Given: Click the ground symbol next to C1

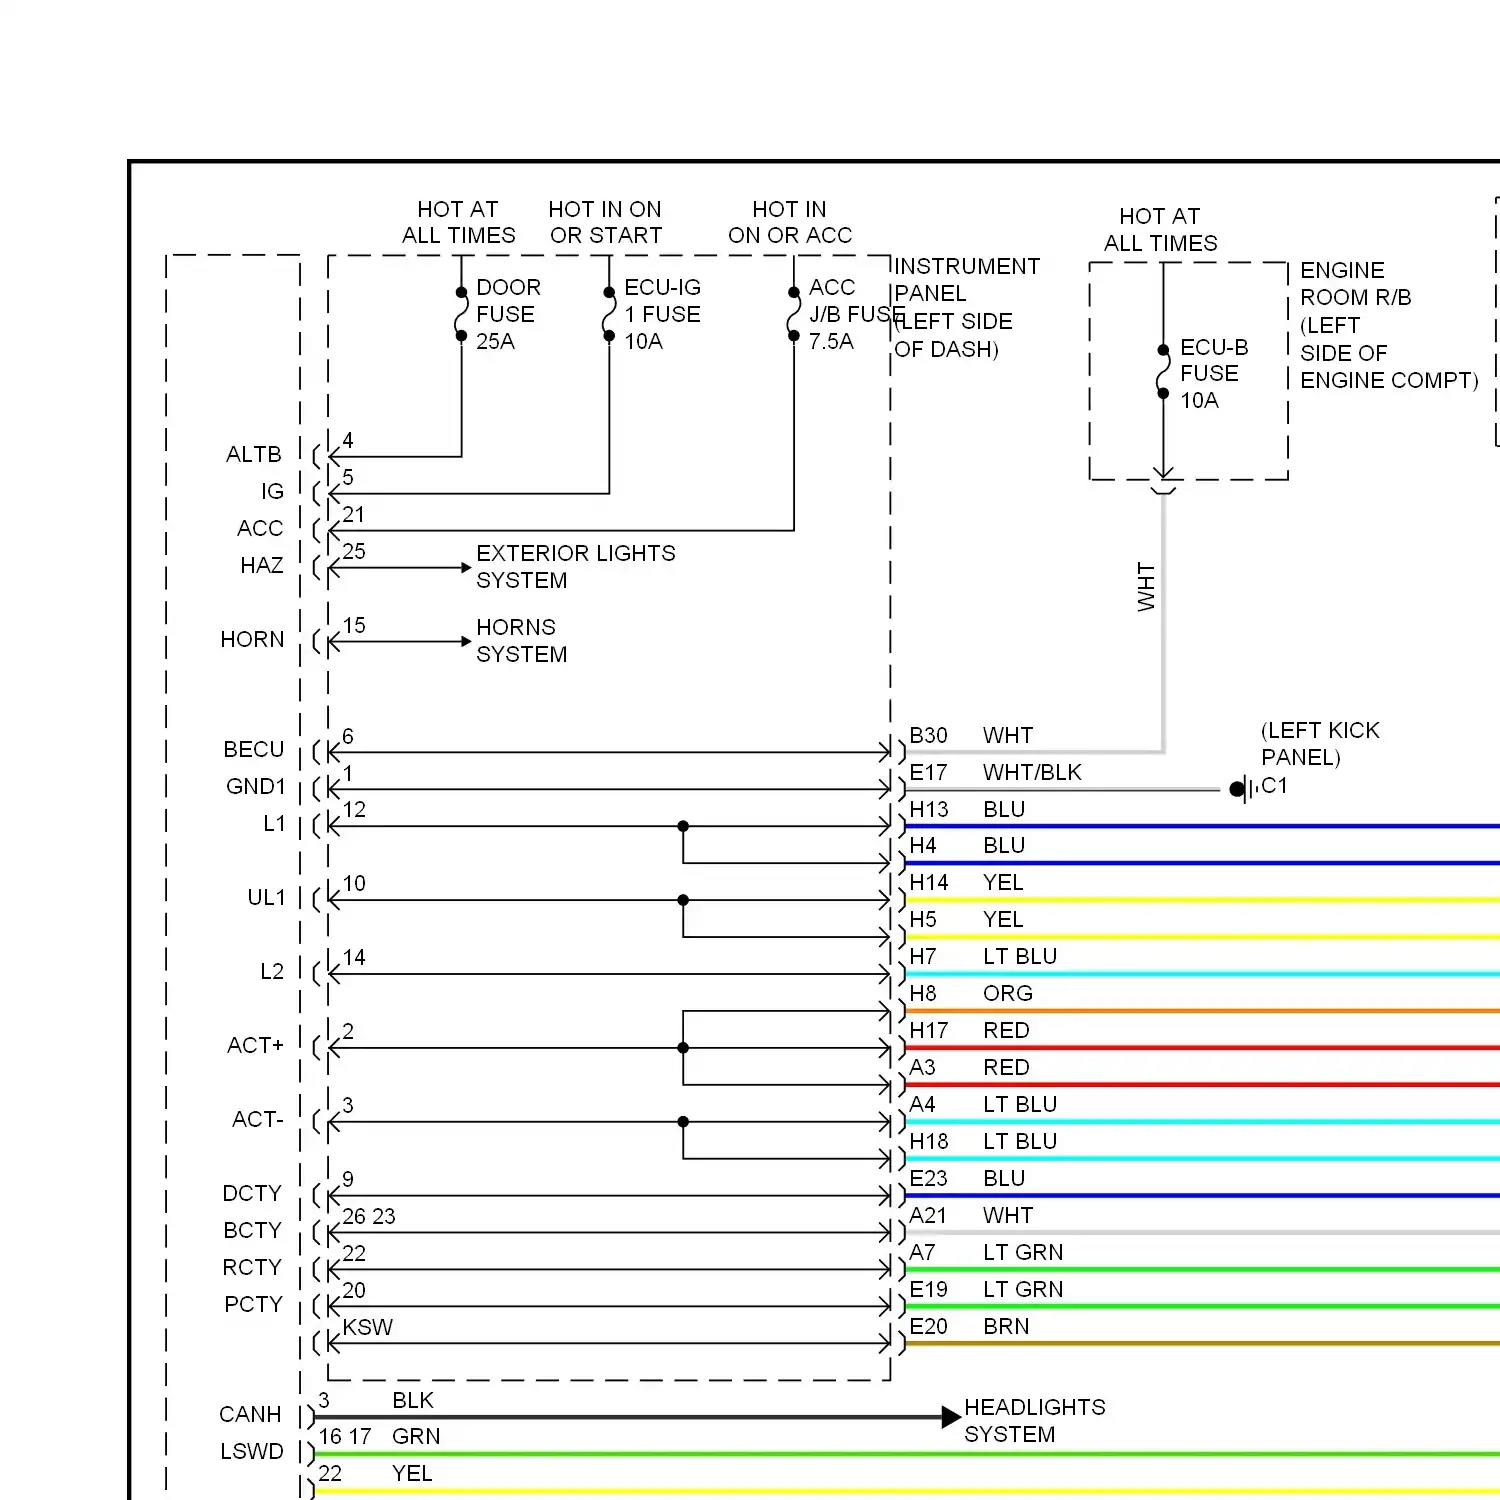Looking at the screenshot, I should [1243, 789].
